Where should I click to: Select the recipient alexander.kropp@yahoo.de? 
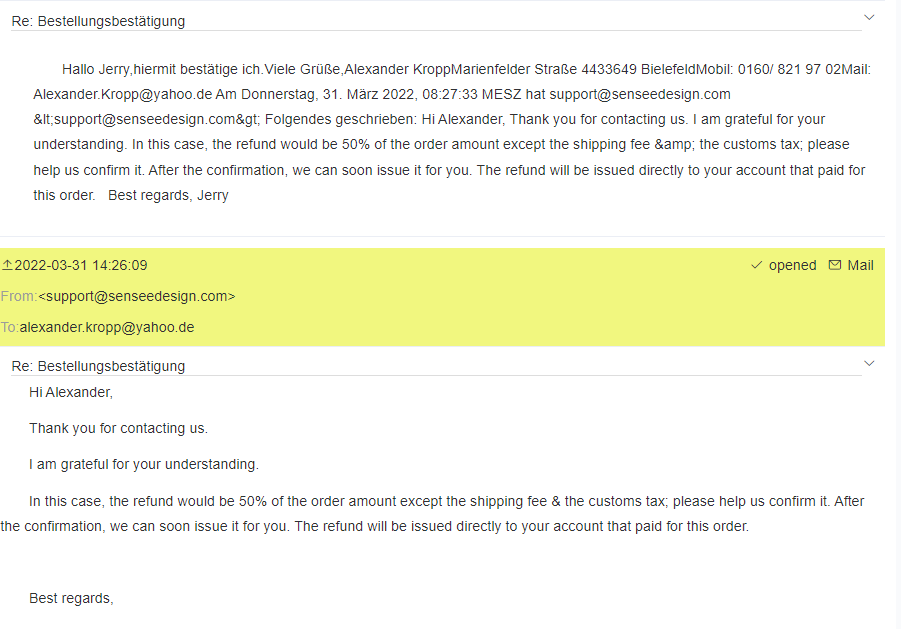tap(107, 327)
